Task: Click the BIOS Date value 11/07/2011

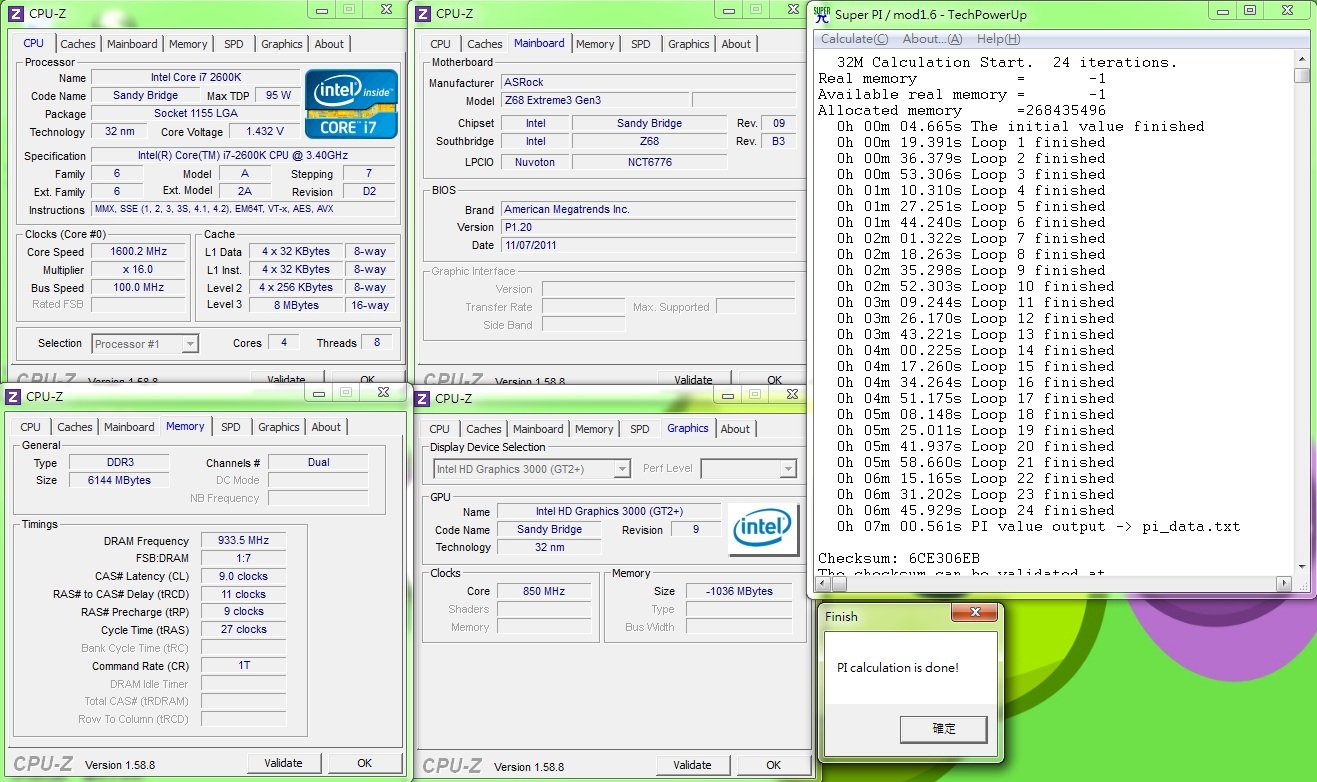Action: coord(647,245)
